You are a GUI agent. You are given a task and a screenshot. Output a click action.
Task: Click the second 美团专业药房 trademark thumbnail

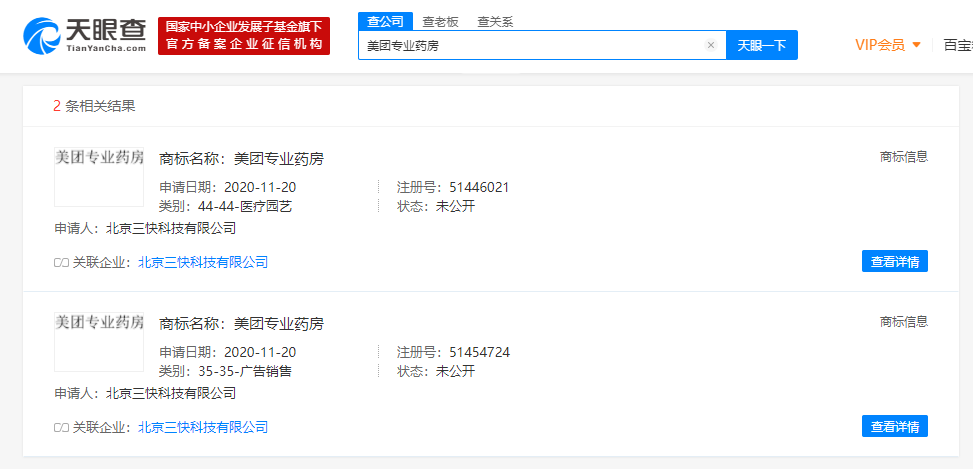pyautogui.click(x=98, y=341)
